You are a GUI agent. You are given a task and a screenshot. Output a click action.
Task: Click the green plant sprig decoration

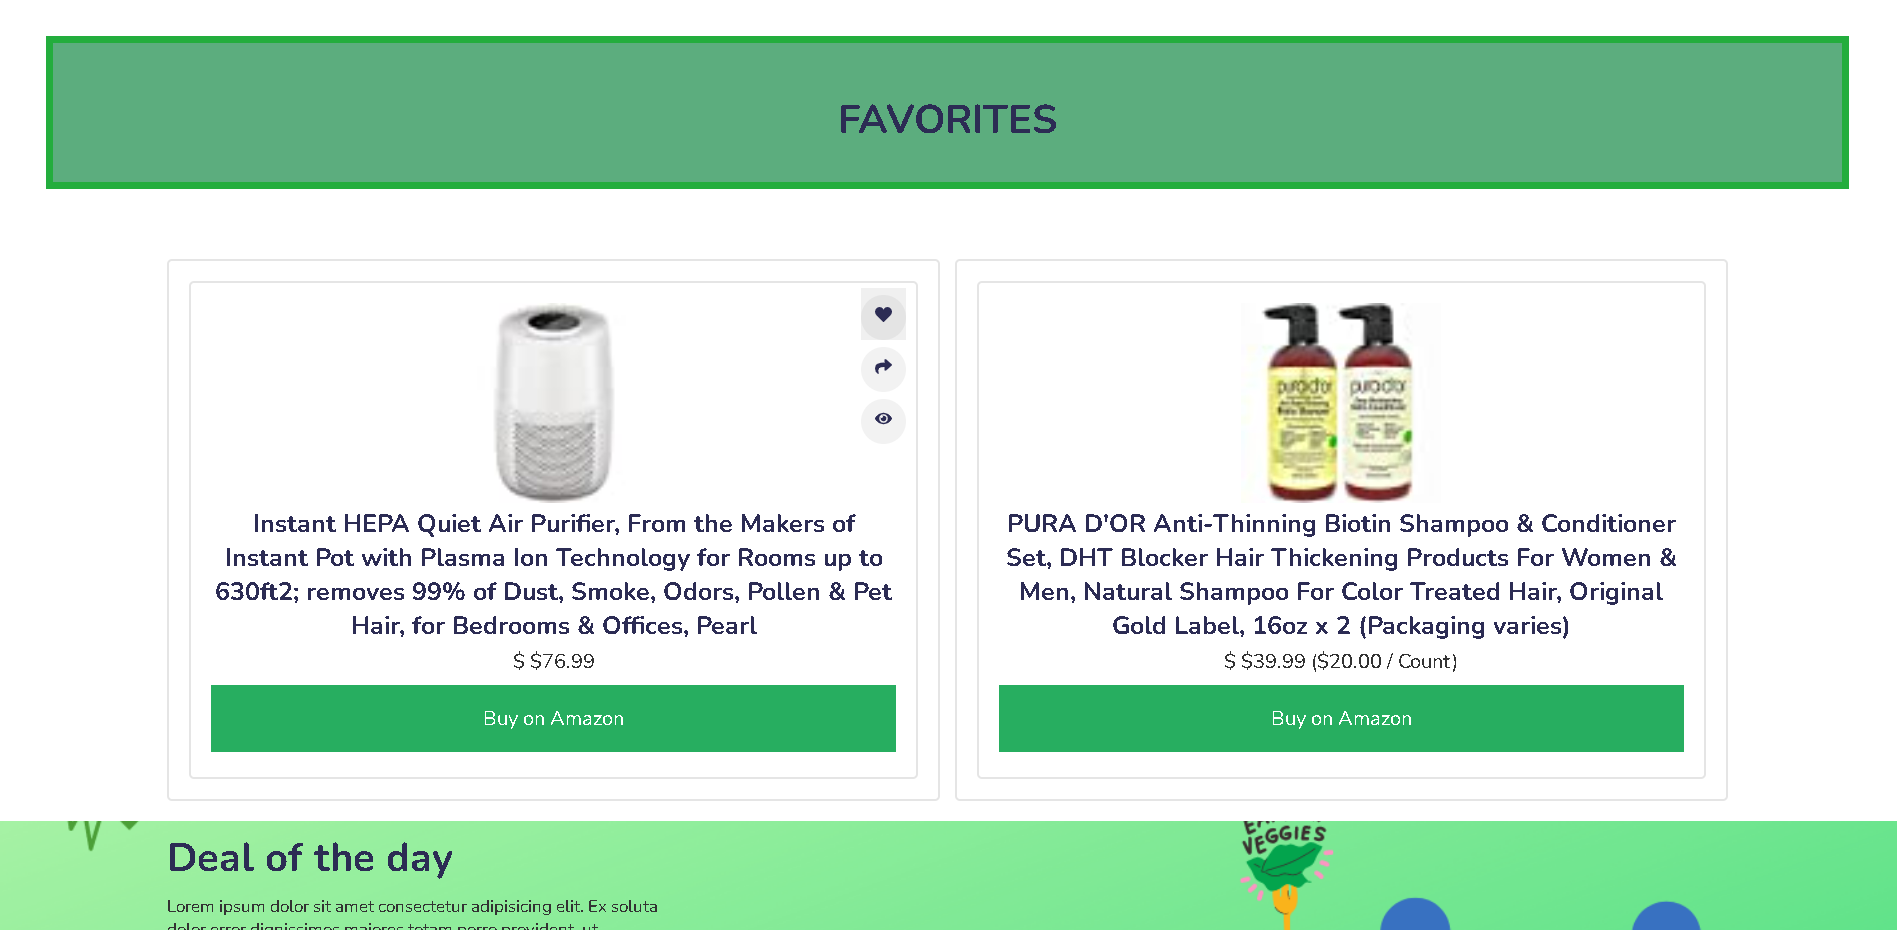coord(102,834)
